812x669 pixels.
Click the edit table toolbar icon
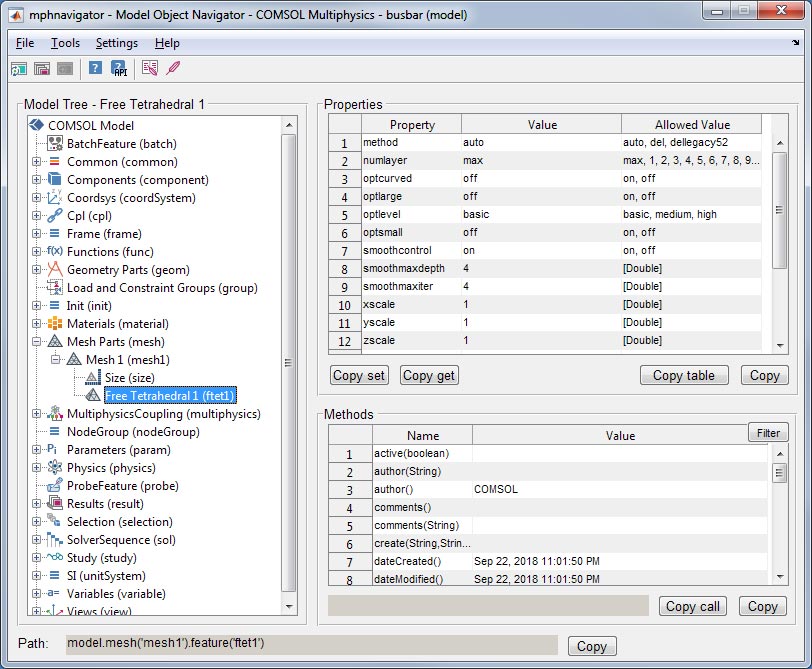150,69
